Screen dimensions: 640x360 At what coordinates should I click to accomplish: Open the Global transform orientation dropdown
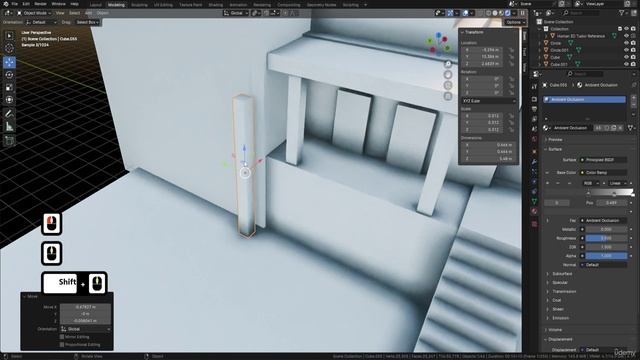click(x=236, y=13)
